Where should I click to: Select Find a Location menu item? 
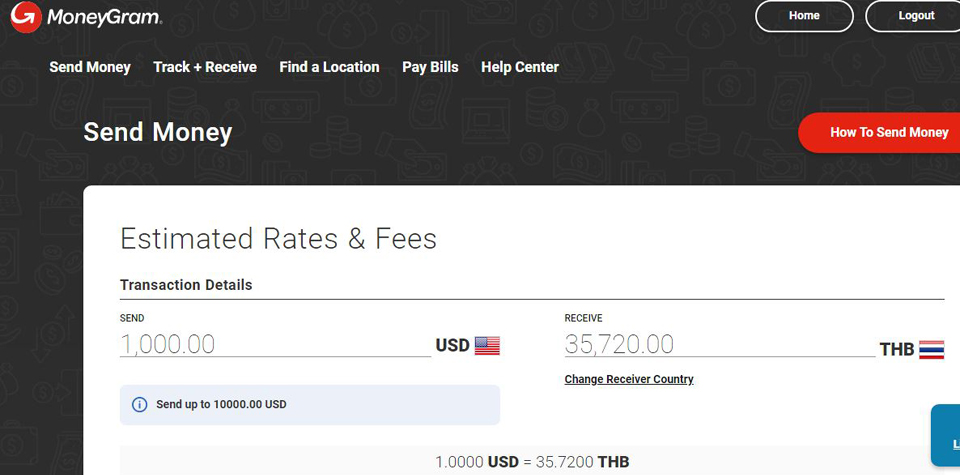329,67
